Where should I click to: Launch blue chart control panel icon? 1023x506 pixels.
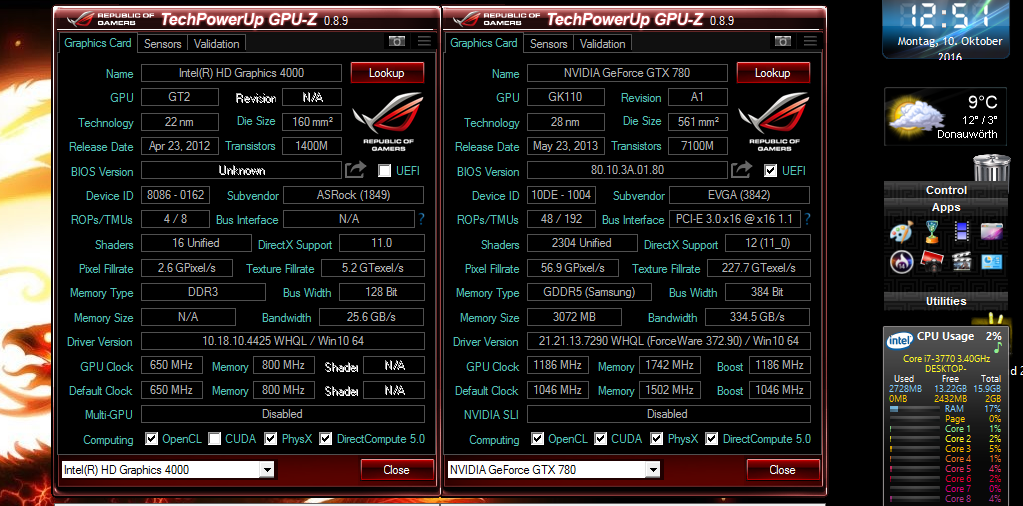tap(992, 261)
